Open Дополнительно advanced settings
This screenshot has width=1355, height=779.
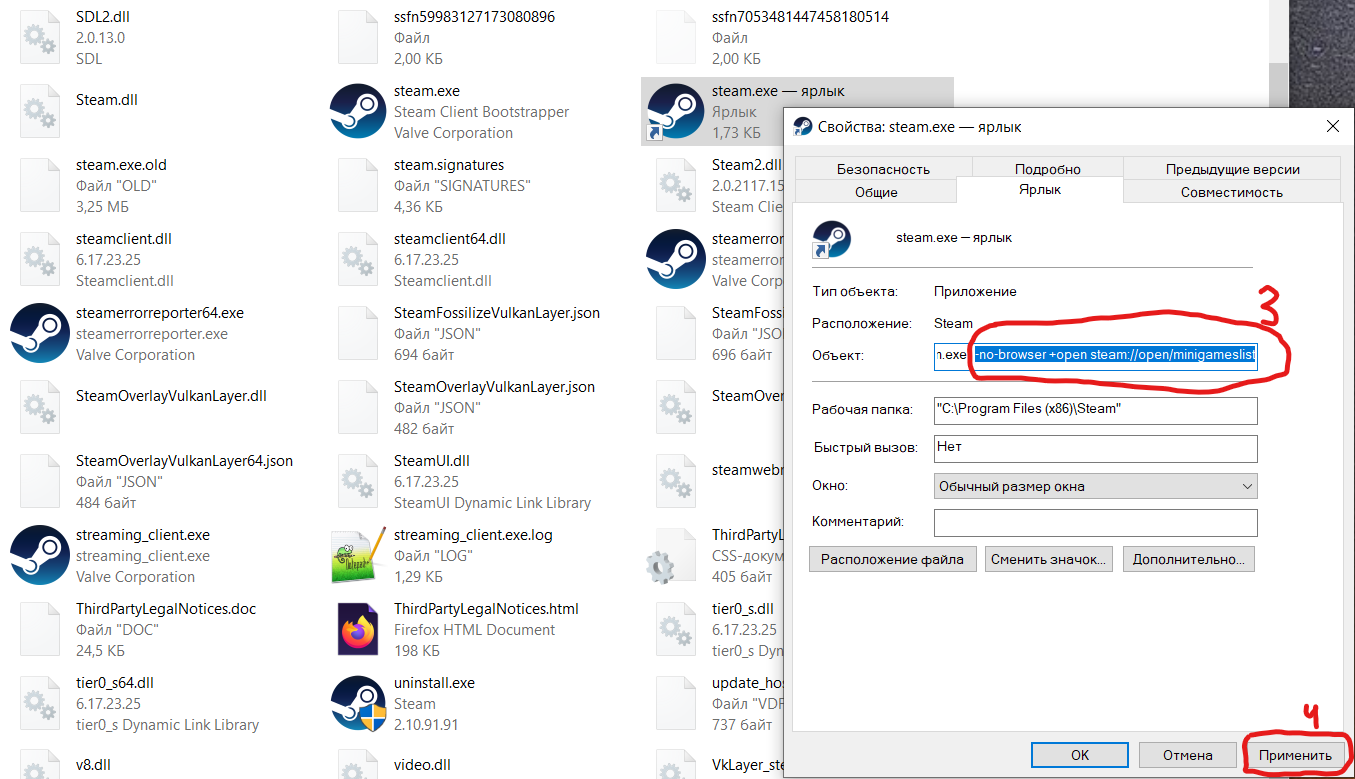[1189, 559]
